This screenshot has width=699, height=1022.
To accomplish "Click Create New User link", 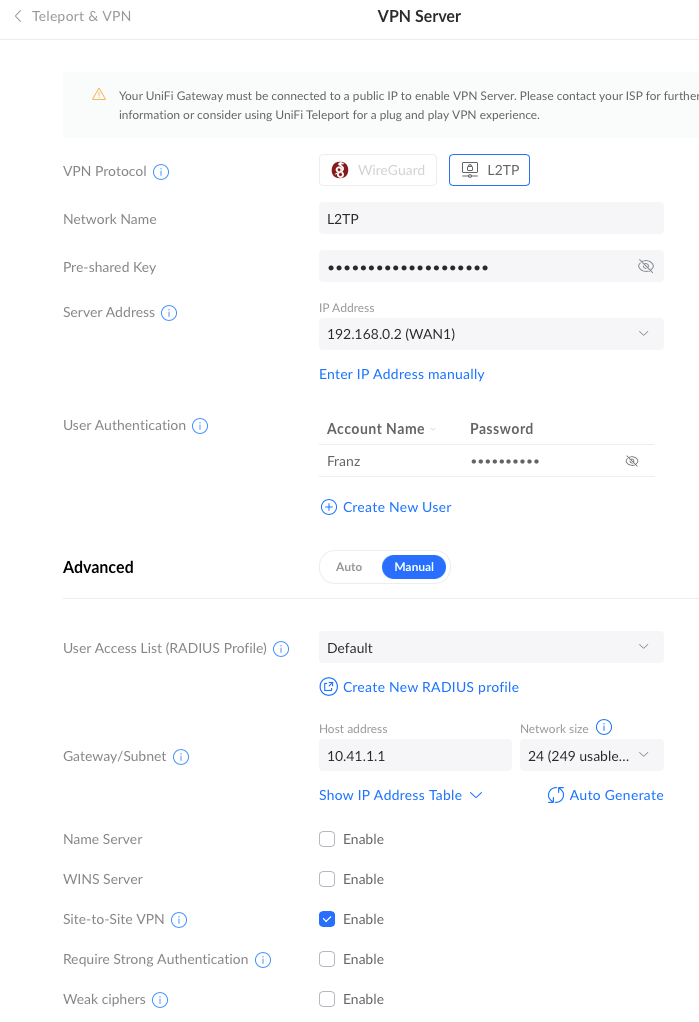I will click(386, 507).
